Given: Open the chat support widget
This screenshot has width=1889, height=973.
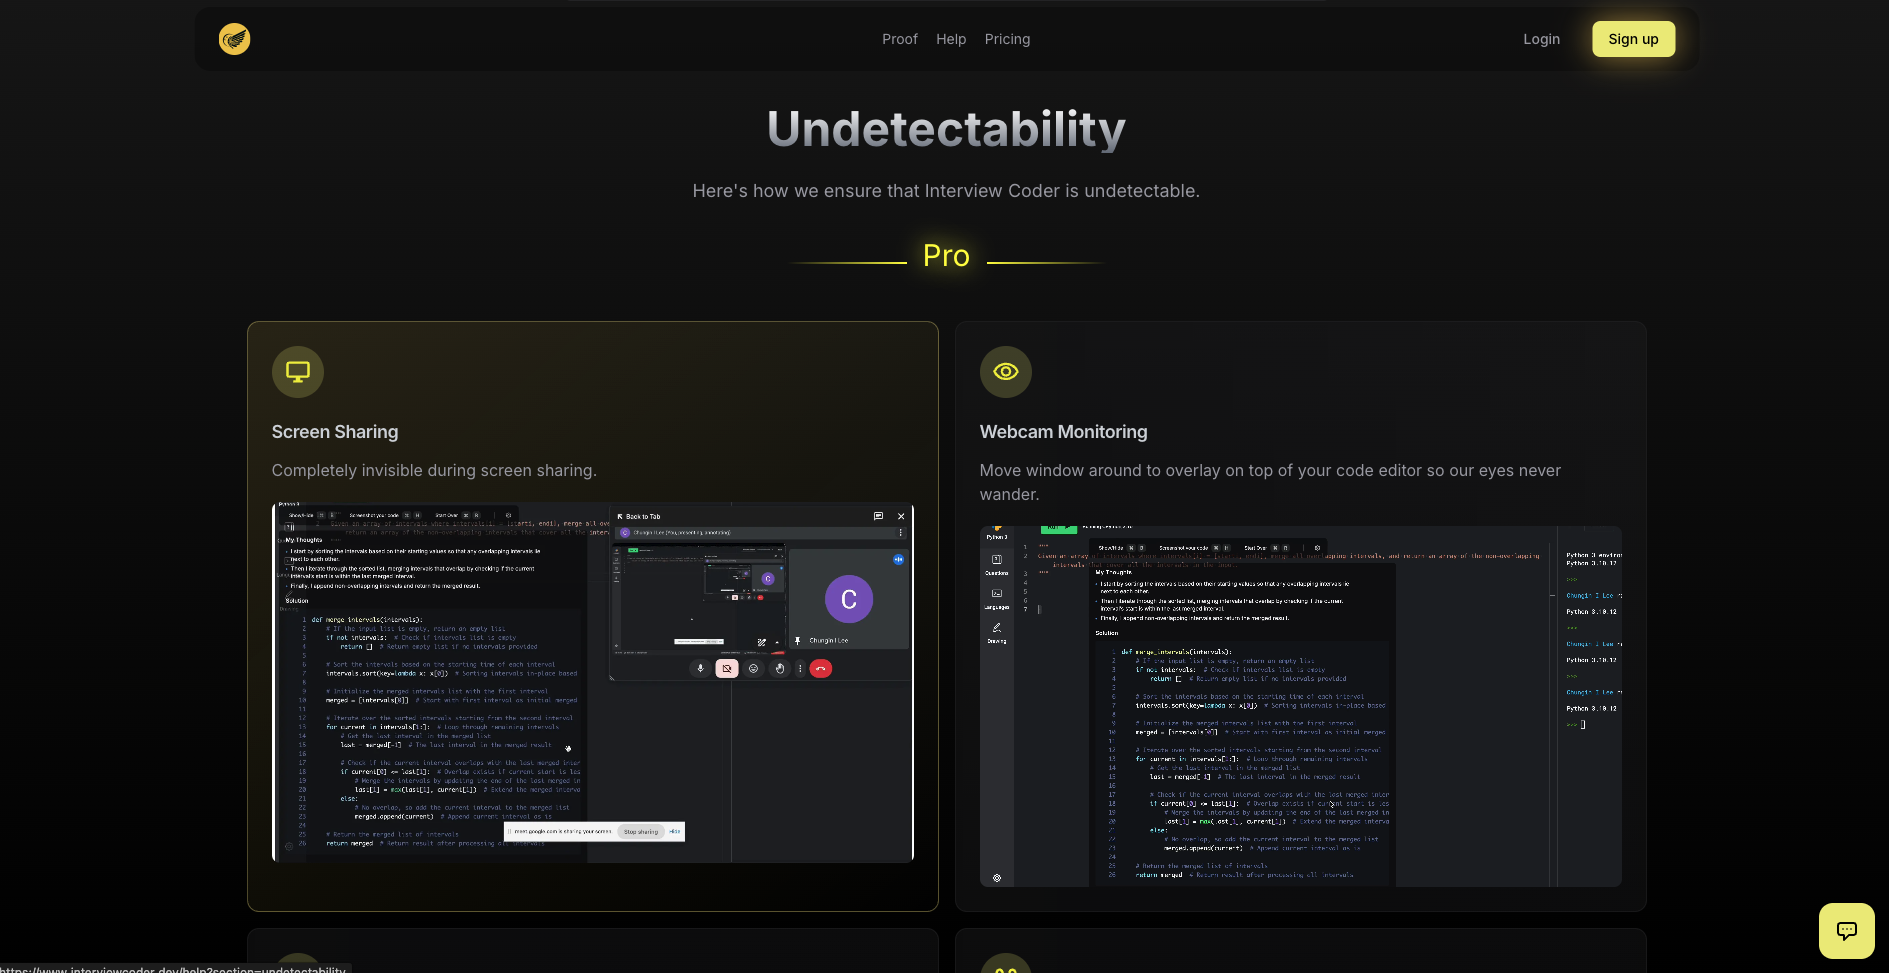Looking at the screenshot, I should coord(1846,931).
